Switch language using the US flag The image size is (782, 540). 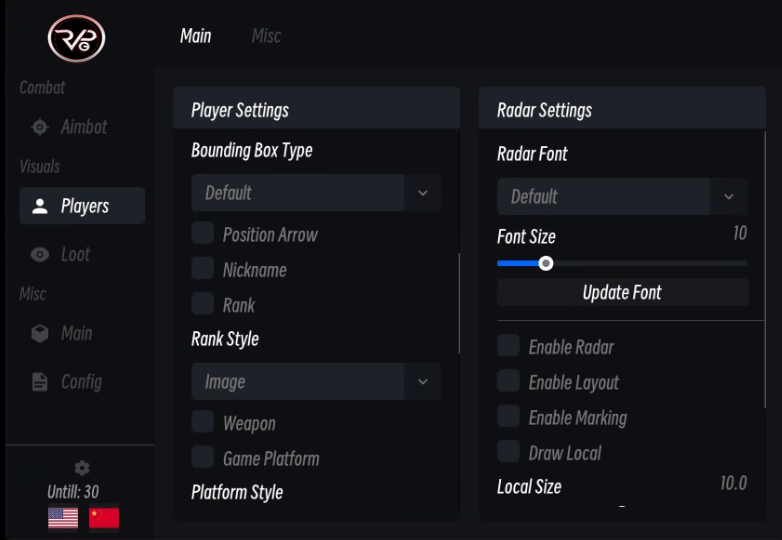(x=63, y=518)
